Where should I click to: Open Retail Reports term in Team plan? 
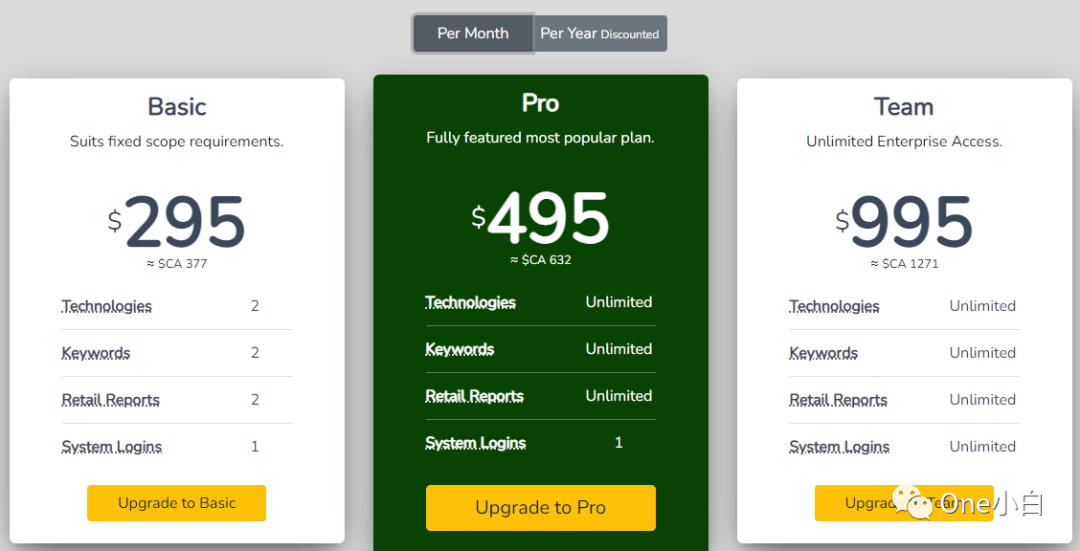click(x=839, y=400)
